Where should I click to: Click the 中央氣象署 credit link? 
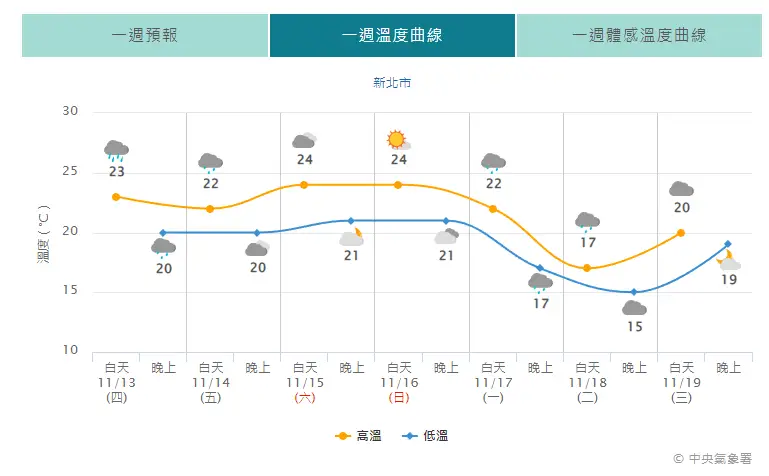point(719,458)
